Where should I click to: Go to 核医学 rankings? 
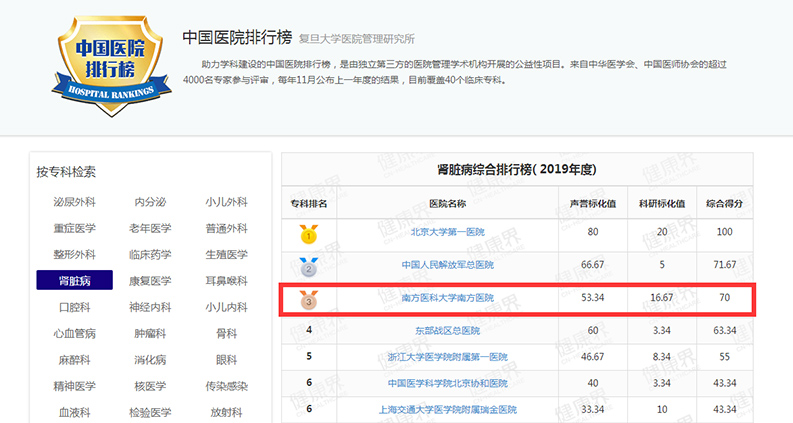[150, 386]
